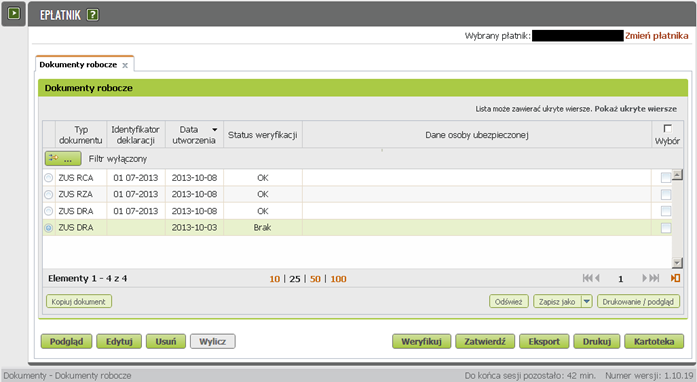Go to first page of results

pyautogui.click(x=587, y=278)
